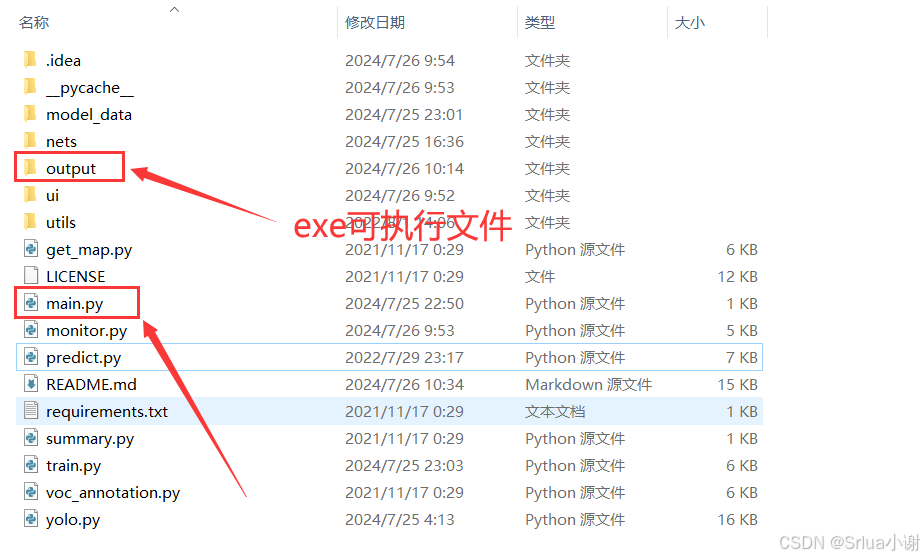Click the __pycache__ folder icon

pyautogui.click(x=31, y=87)
